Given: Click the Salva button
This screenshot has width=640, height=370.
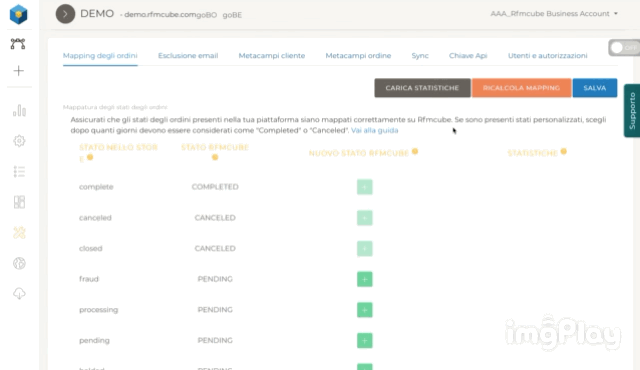Looking at the screenshot, I should (x=595, y=88).
